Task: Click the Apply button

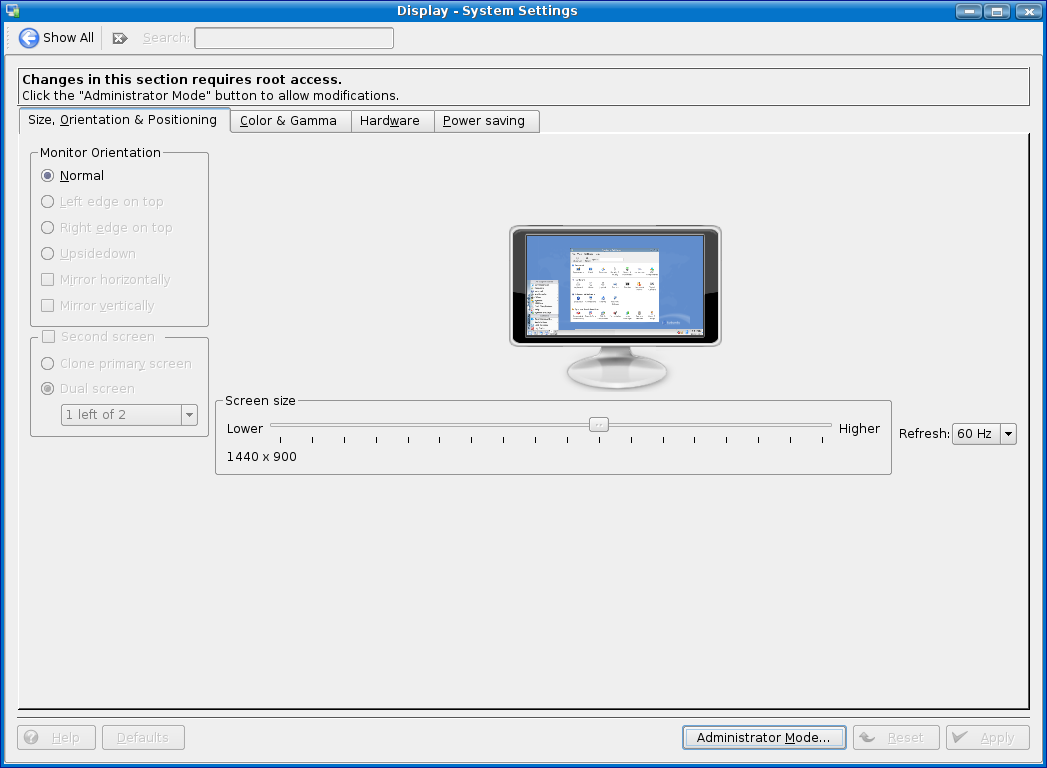Action: 987,738
